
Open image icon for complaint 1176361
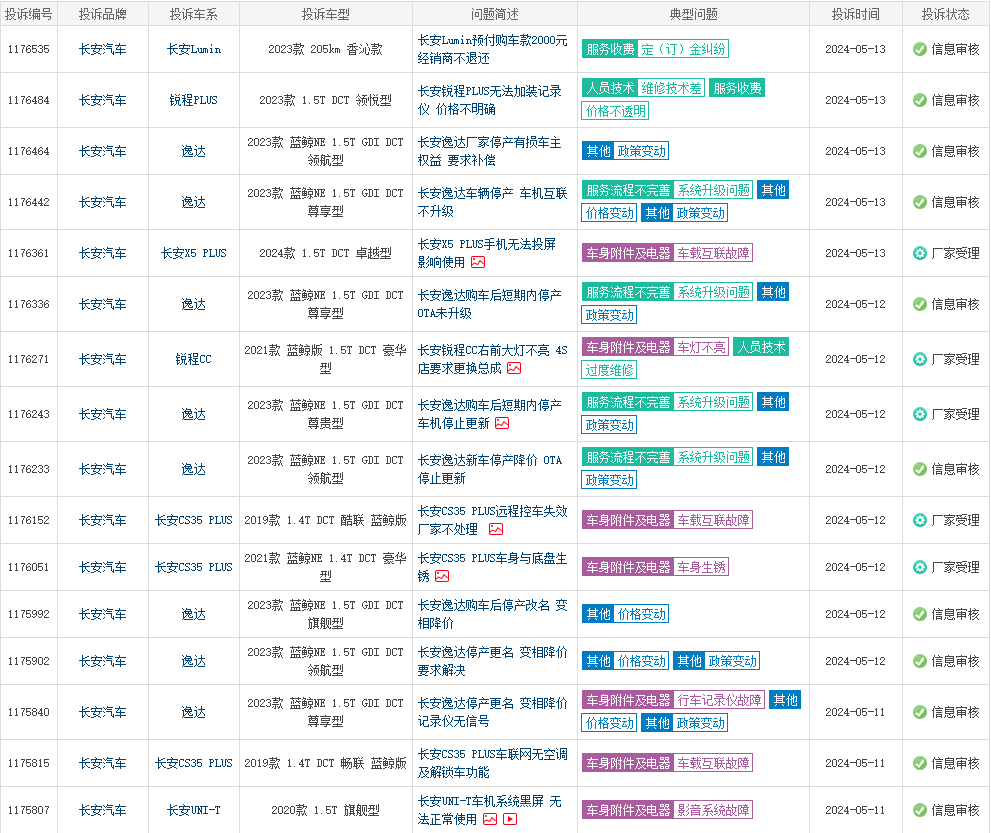(x=478, y=262)
